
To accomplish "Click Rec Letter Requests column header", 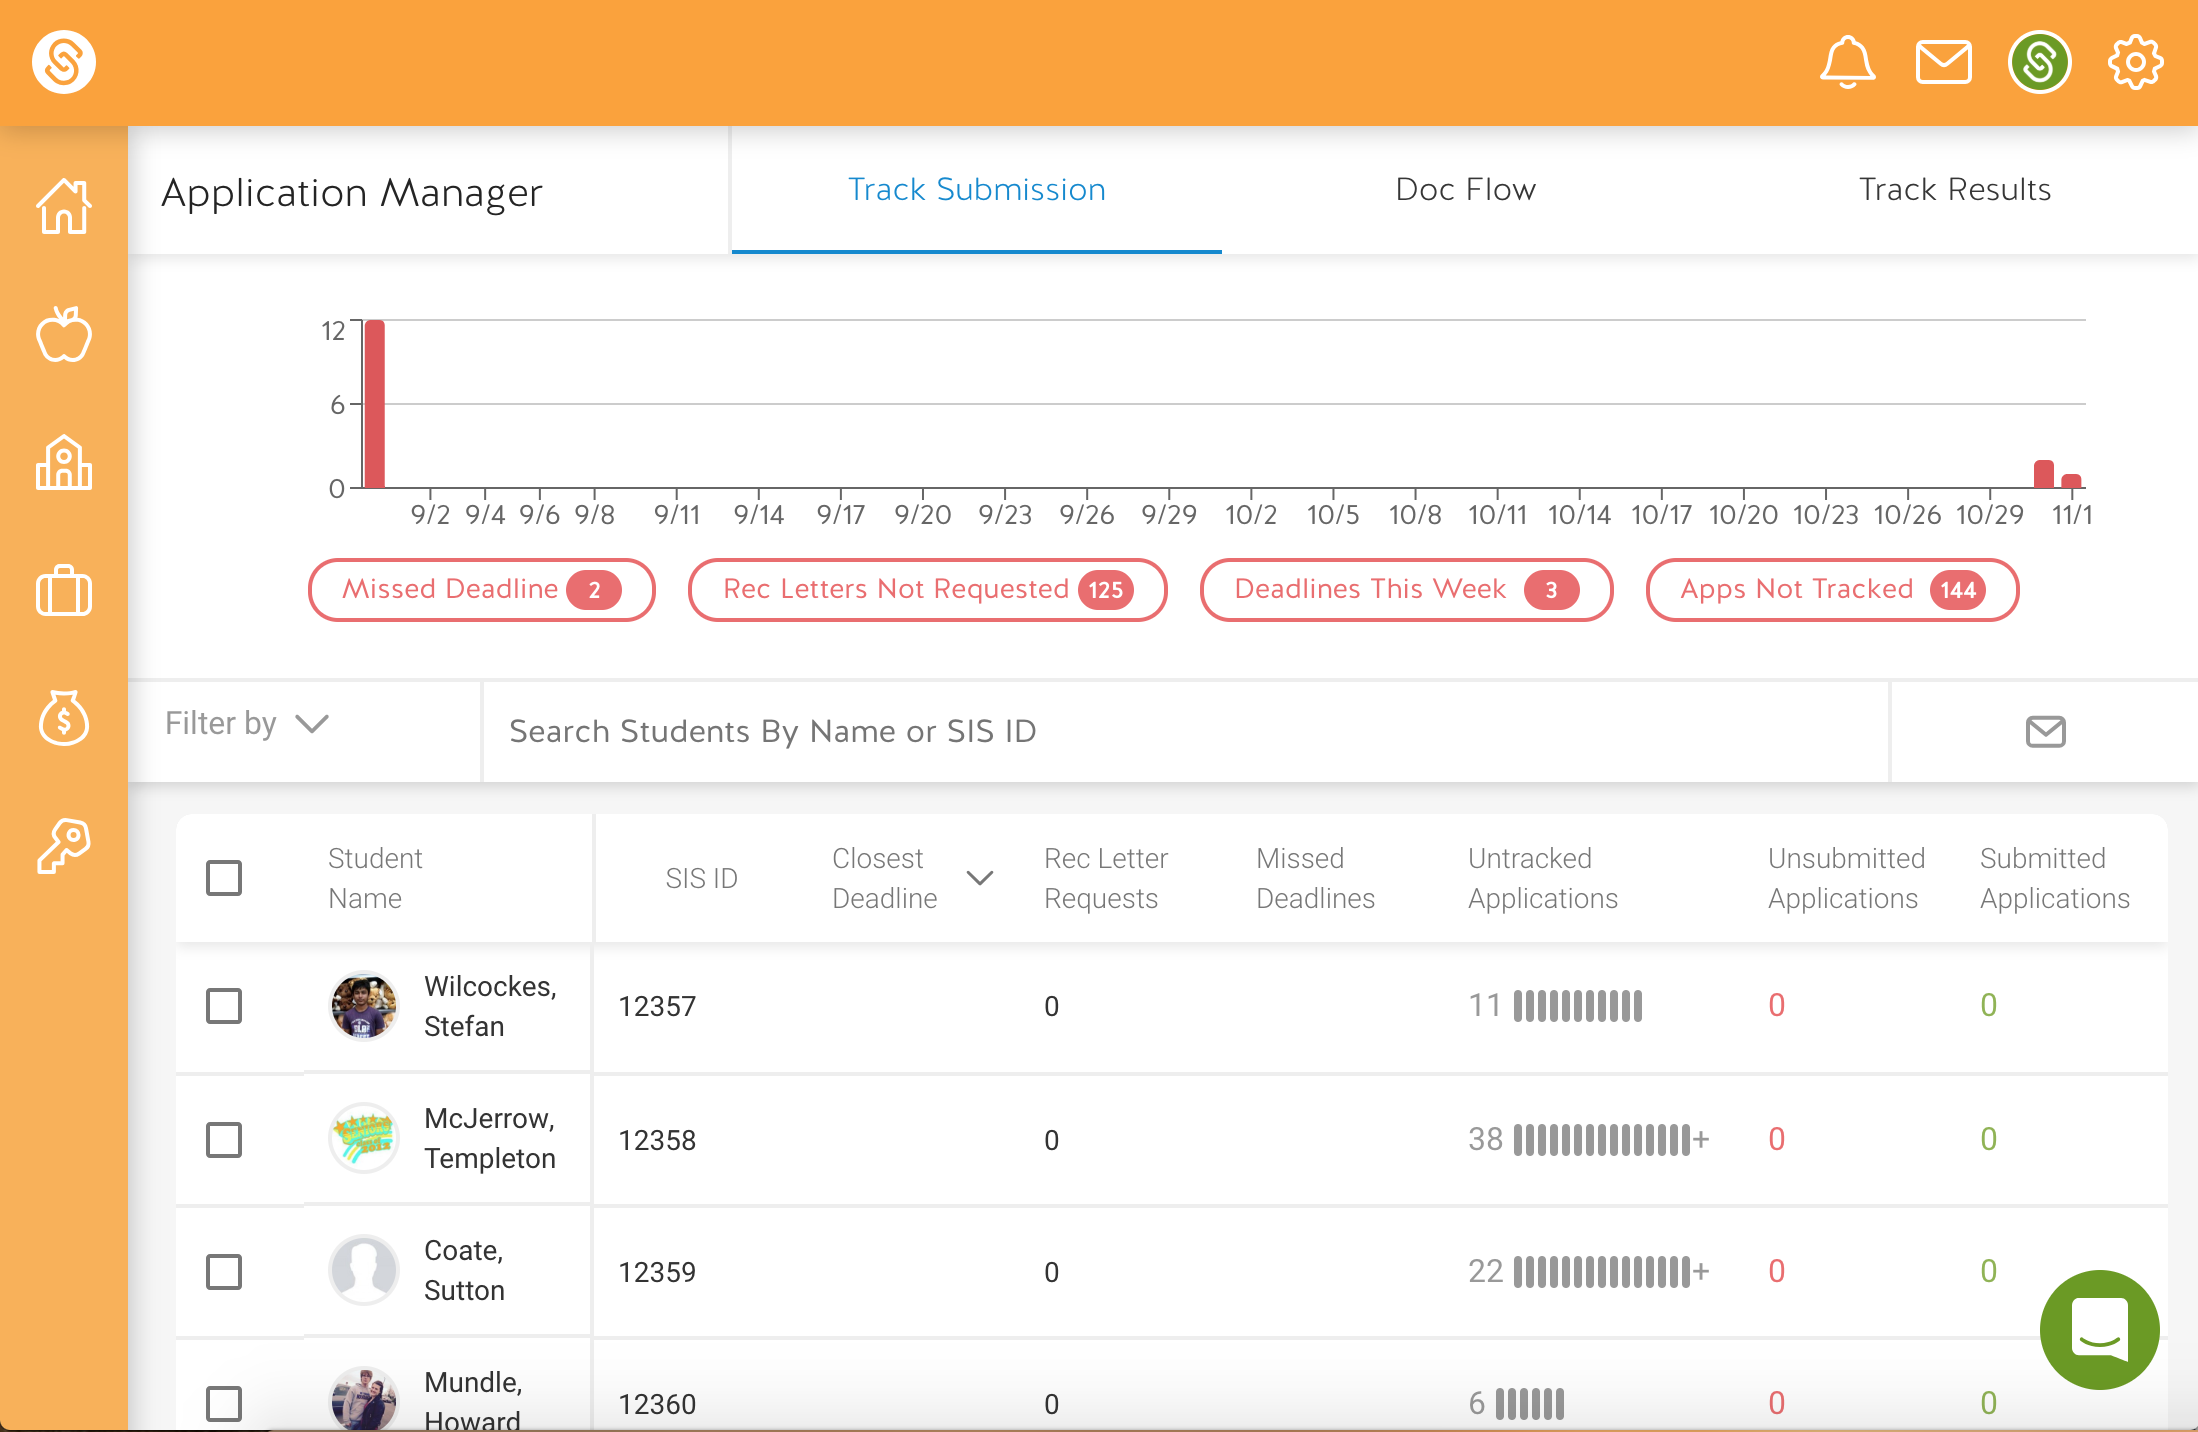I will 1106,878.
